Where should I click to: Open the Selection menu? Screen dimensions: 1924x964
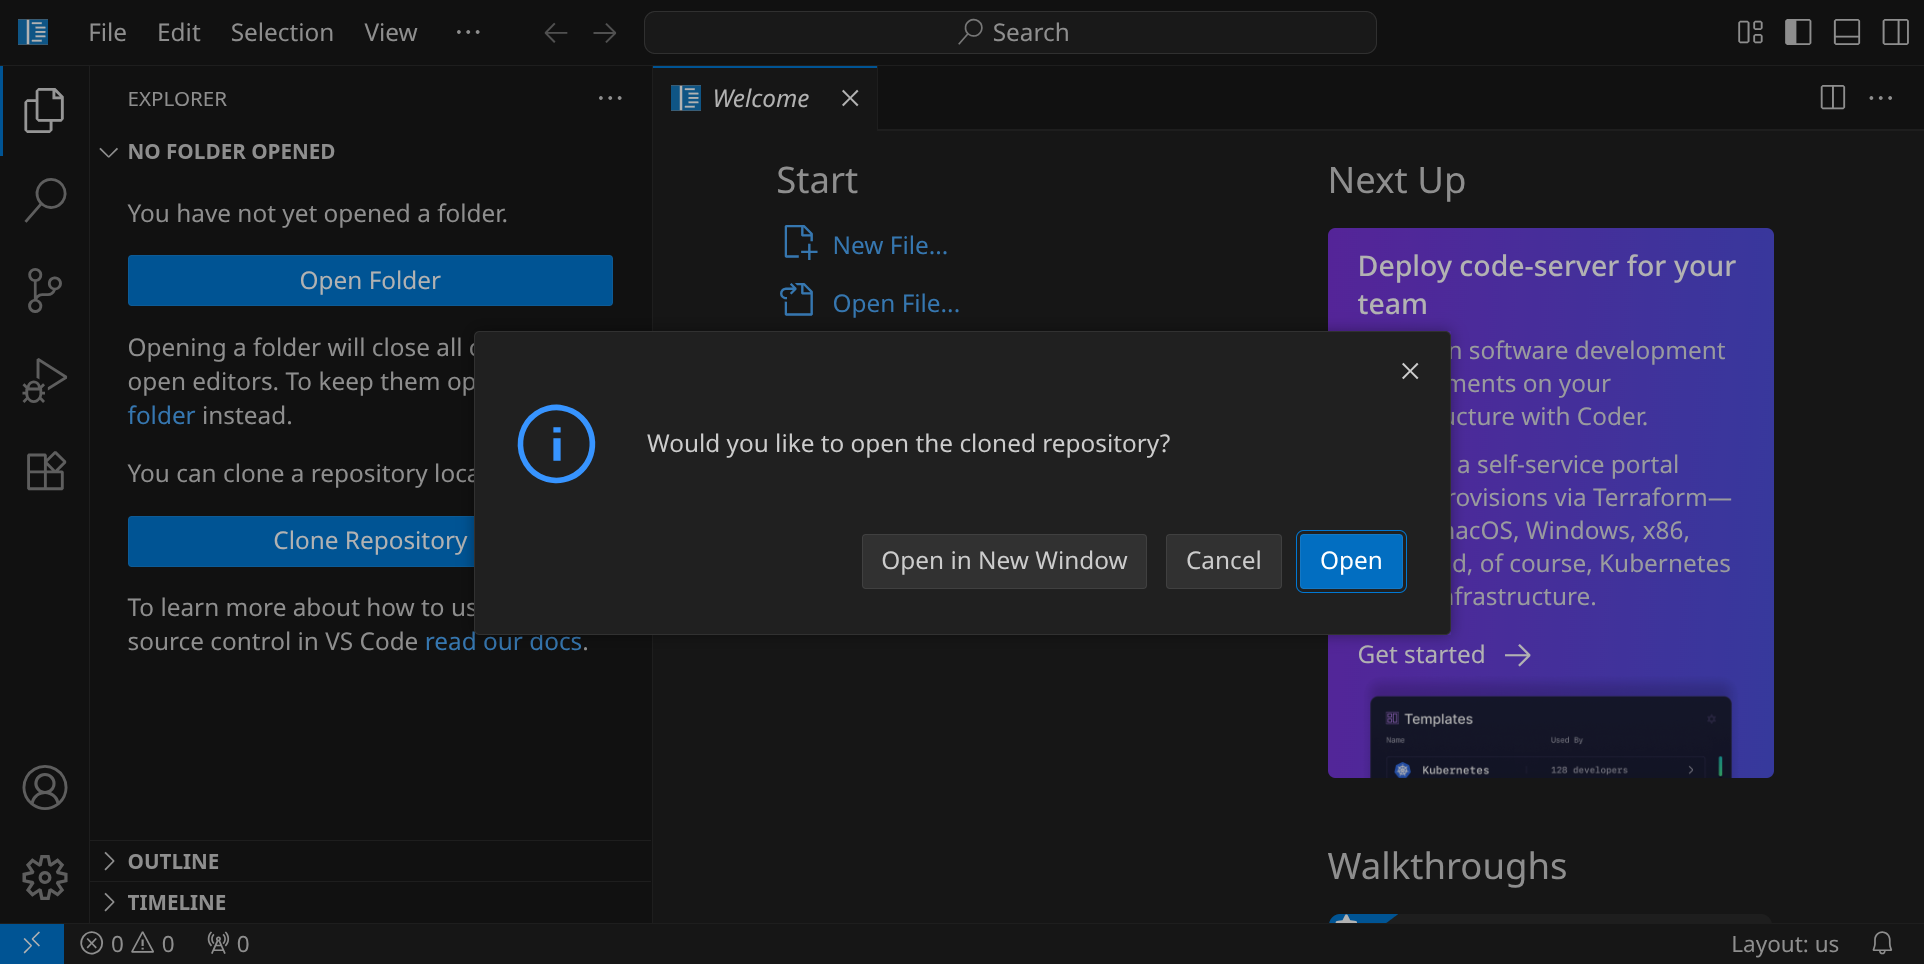click(282, 33)
